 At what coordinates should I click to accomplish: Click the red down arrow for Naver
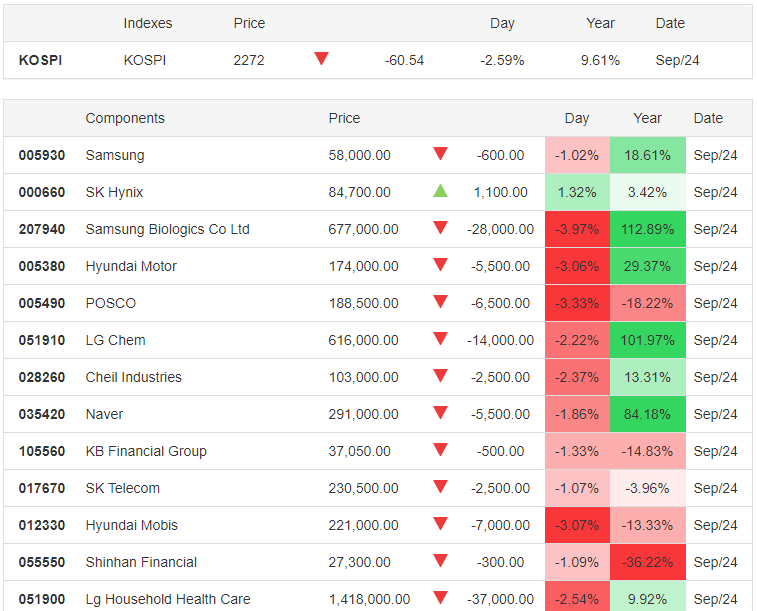point(440,413)
